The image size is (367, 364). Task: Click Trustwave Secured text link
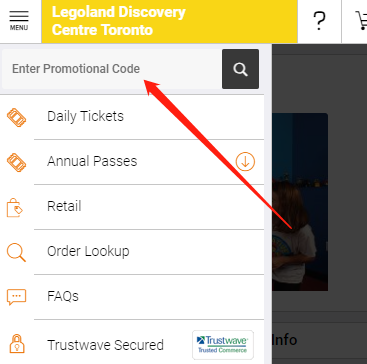click(105, 345)
